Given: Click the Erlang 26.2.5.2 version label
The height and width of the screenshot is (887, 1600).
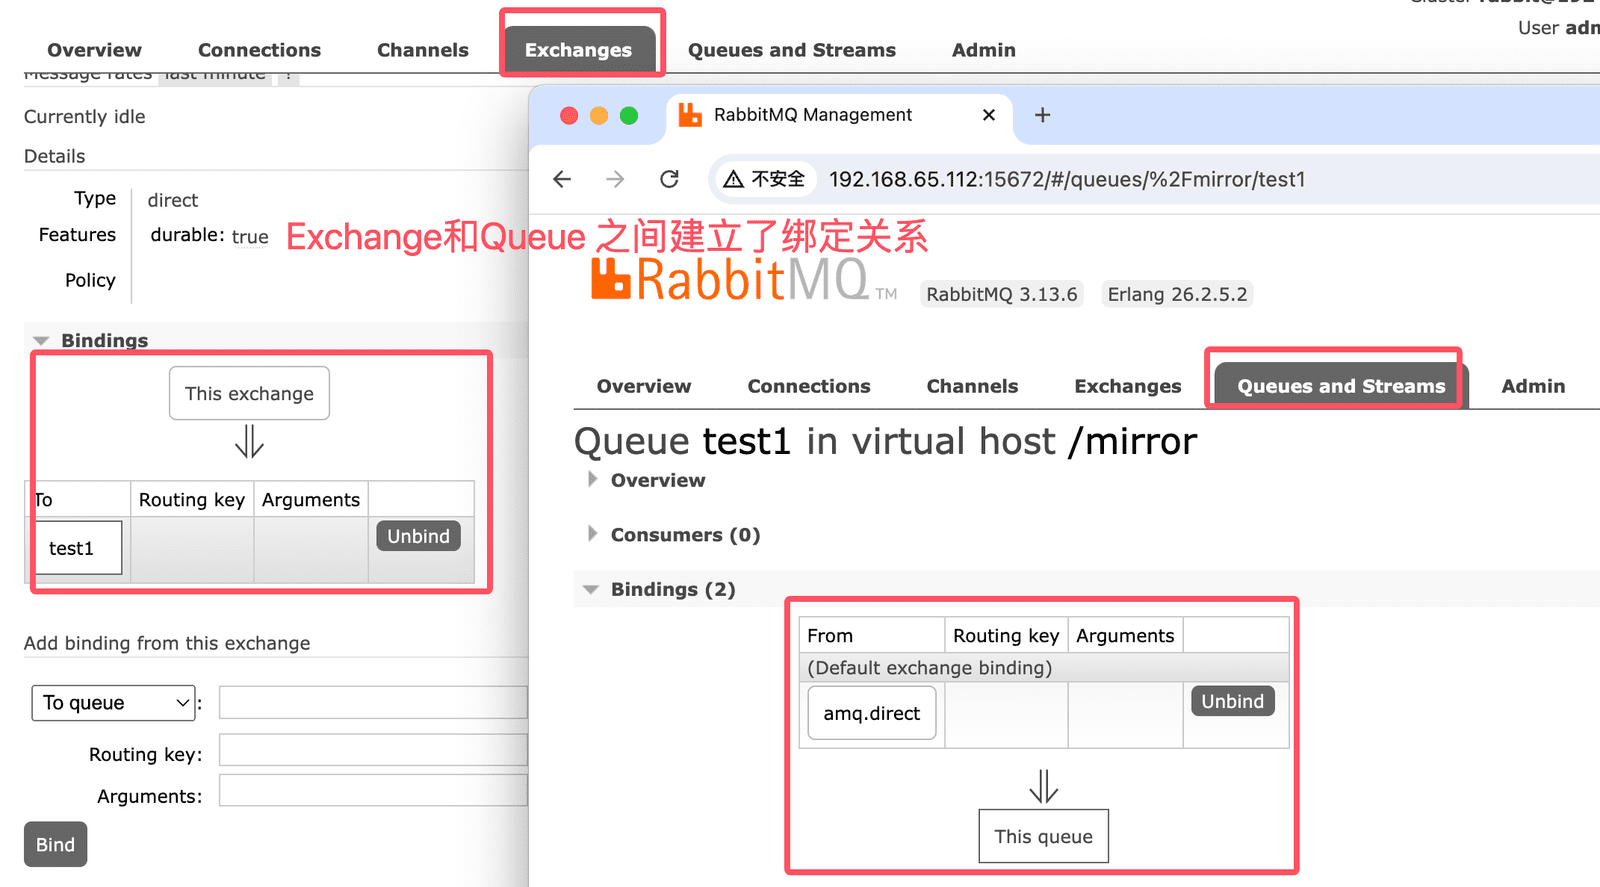Looking at the screenshot, I should [1177, 294].
